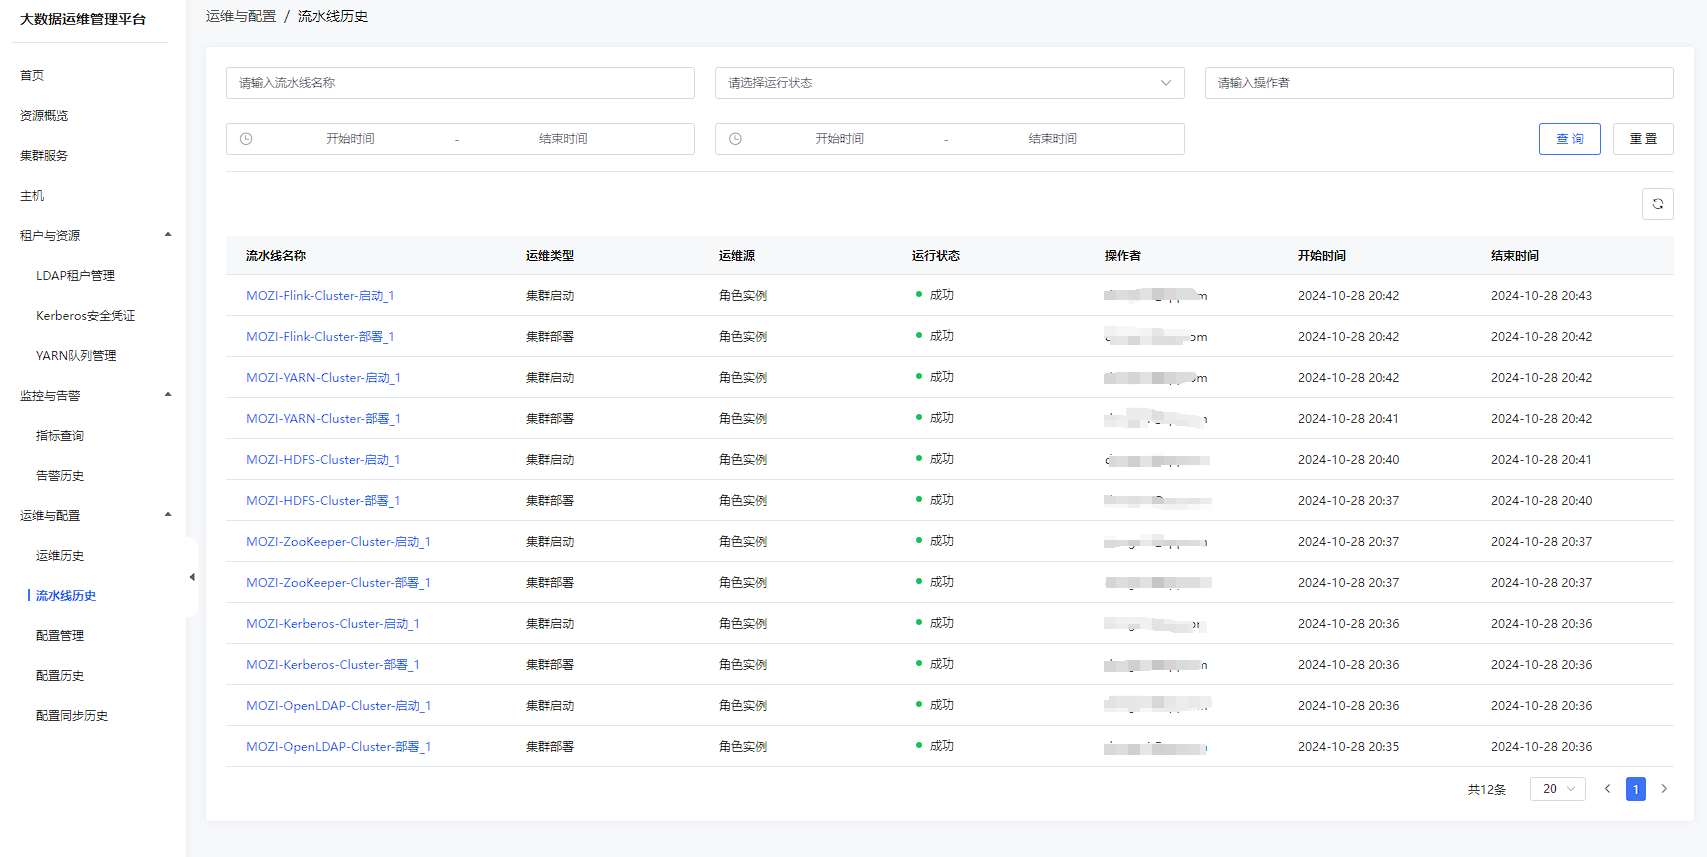Click 结束时间 in second date range
Viewport: 1707px width, 857px height.
(1052, 139)
